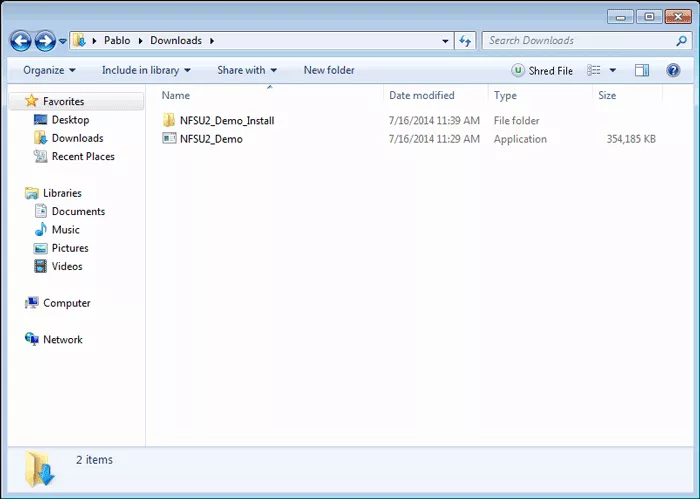This screenshot has width=700, height=499.
Task: Select the NFSU2_Demo_Install folder name
Action: tap(227, 121)
